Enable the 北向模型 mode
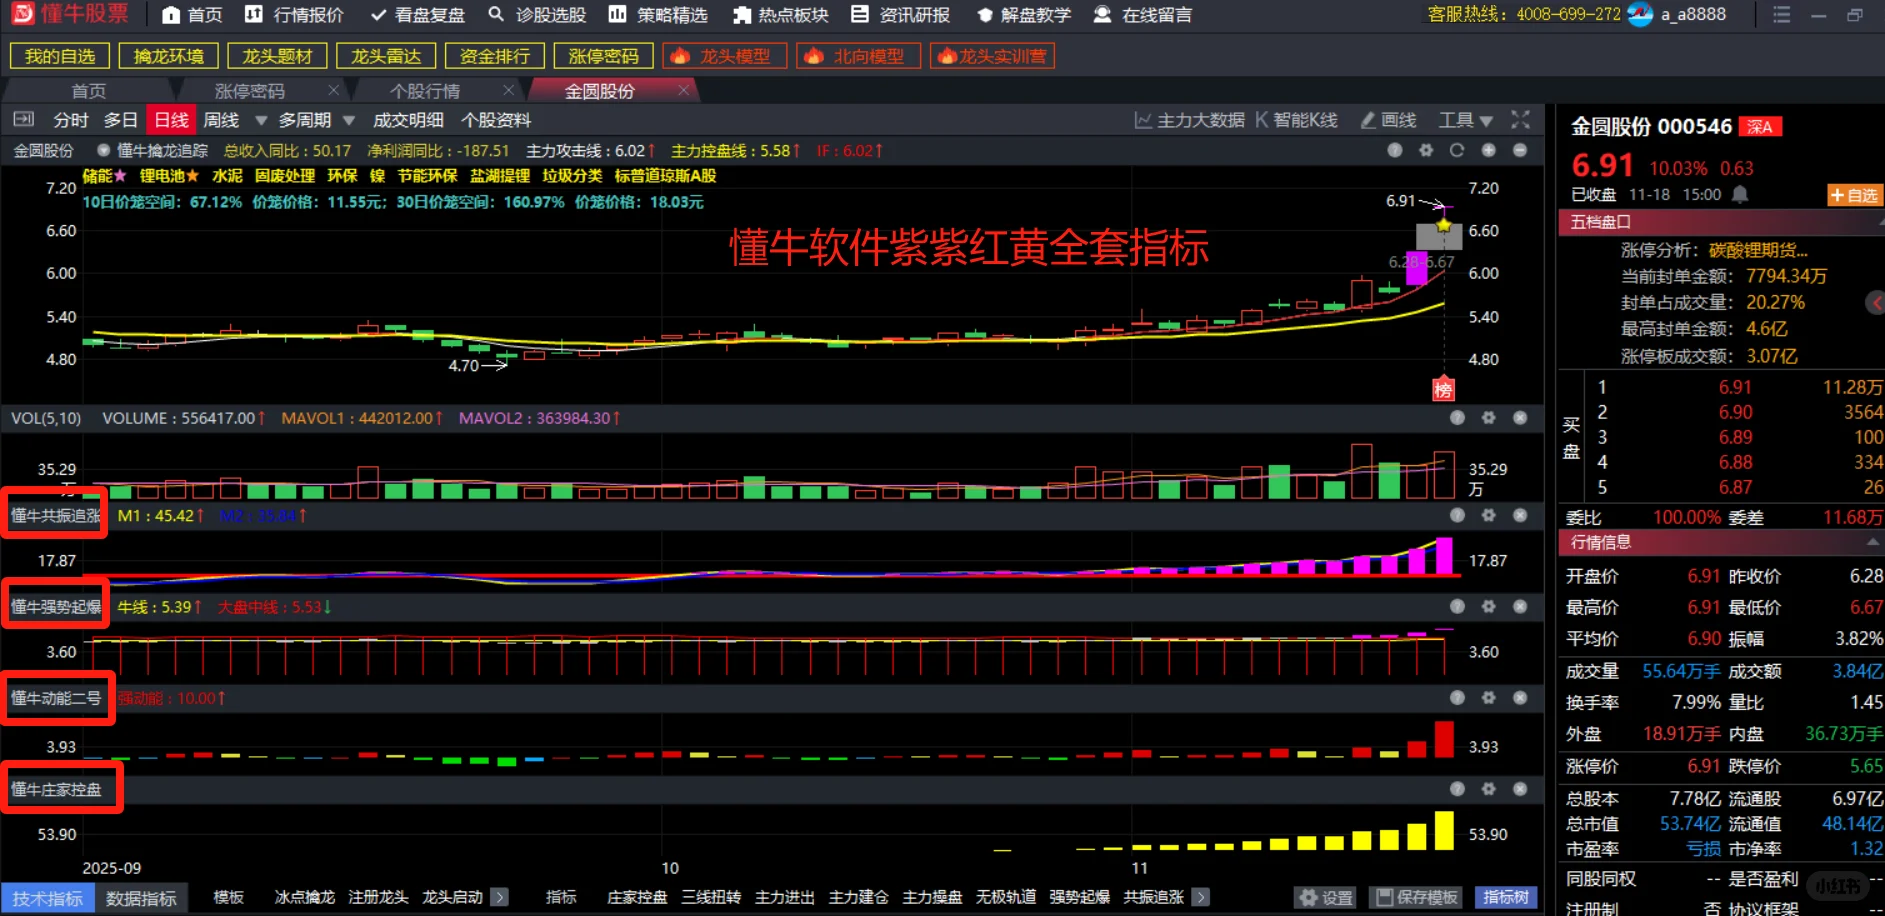 [858, 55]
